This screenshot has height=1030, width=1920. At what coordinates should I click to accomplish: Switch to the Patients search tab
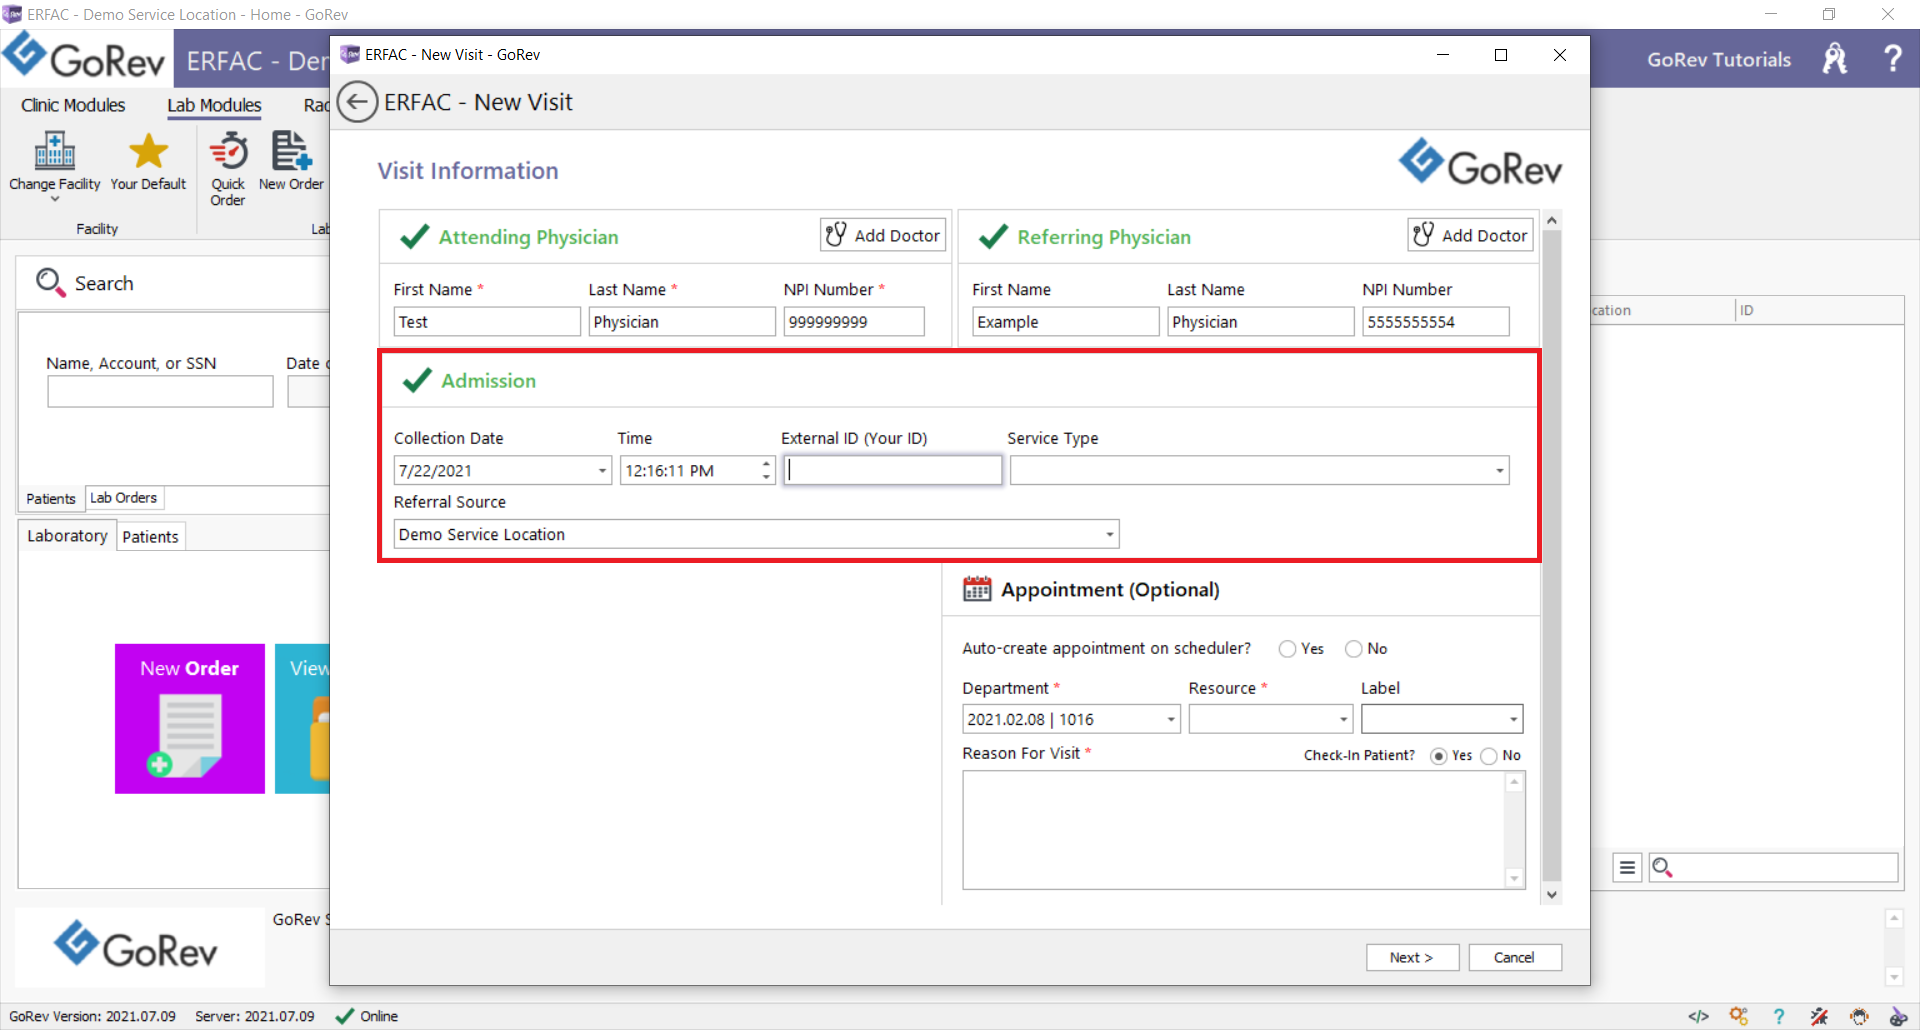click(x=51, y=498)
